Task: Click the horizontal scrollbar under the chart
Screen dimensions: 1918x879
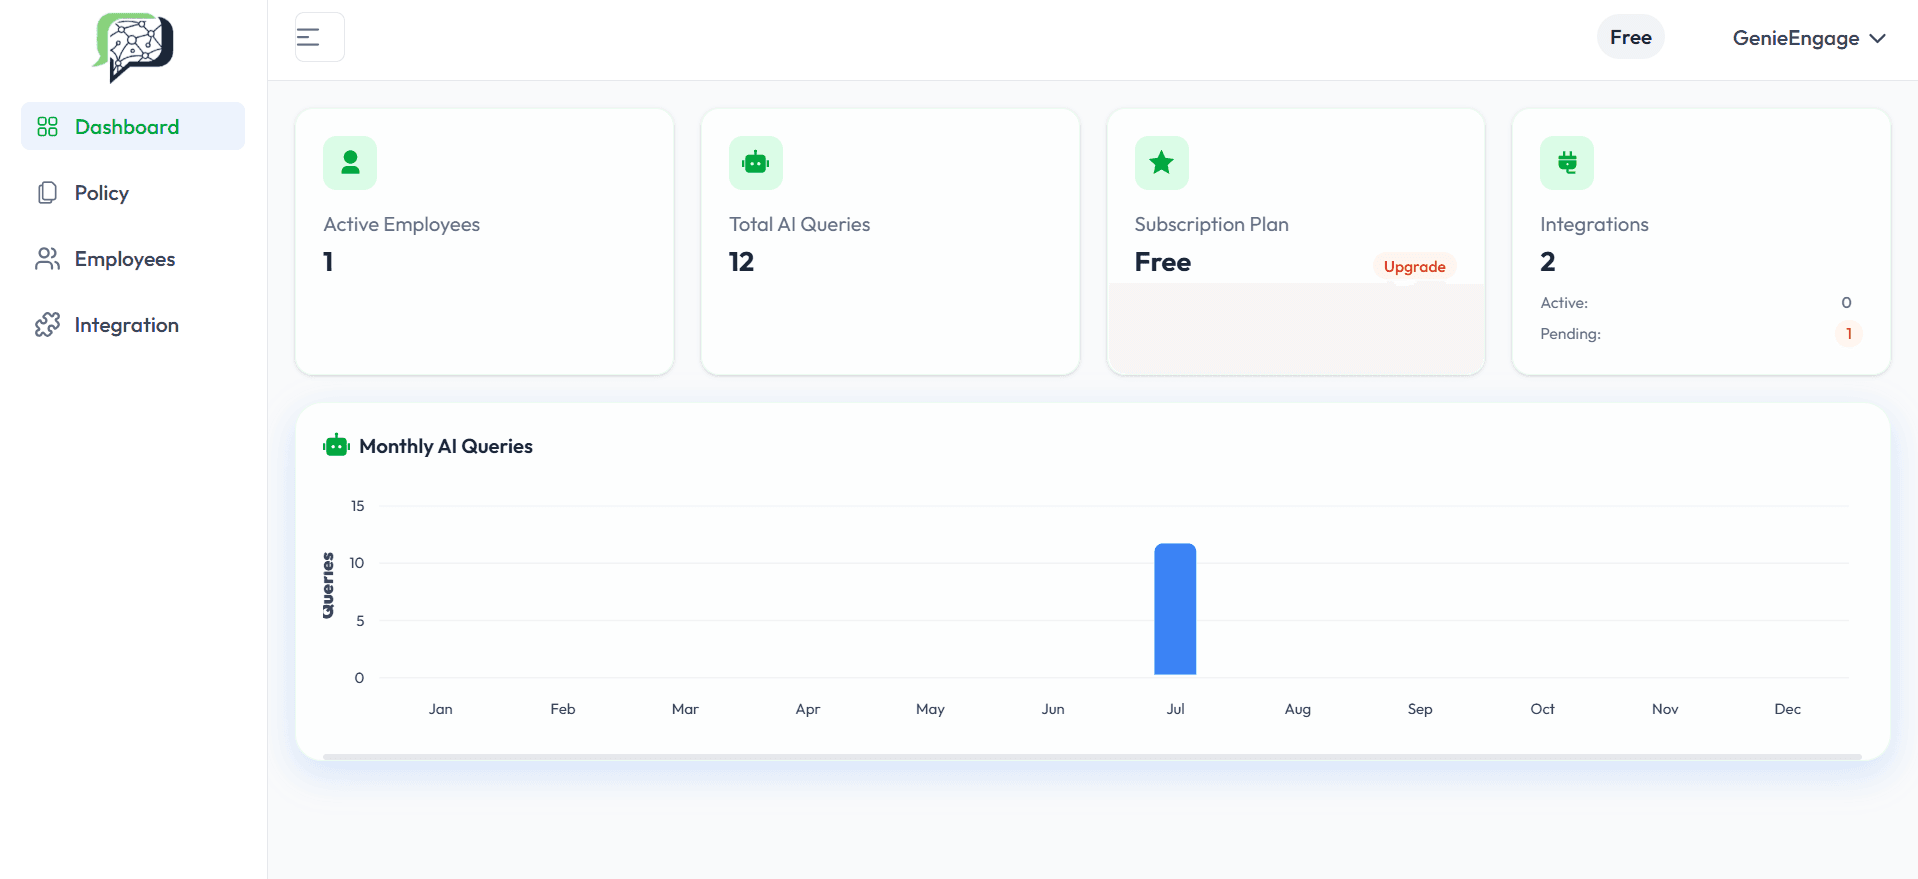Action: 1092,757
